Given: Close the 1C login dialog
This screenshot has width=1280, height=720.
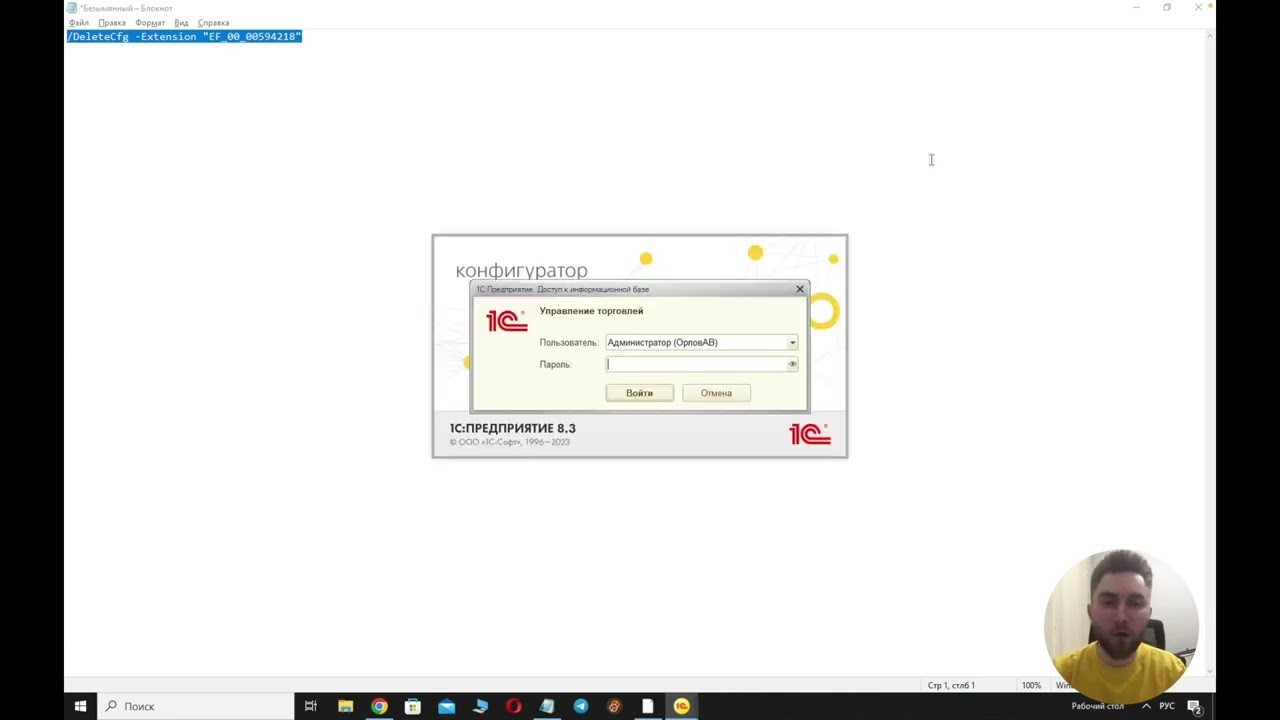Looking at the screenshot, I should 799,289.
